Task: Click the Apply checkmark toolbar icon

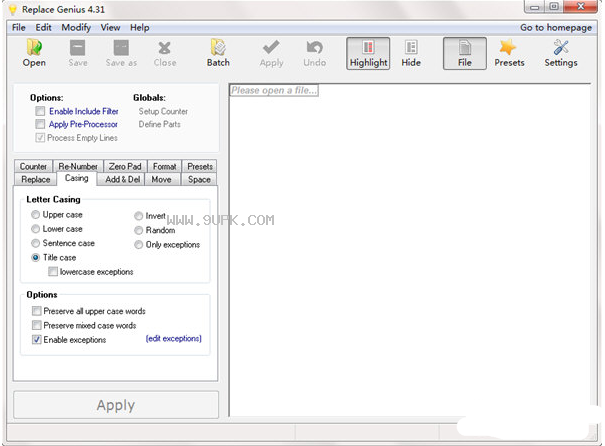Action: [271, 53]
